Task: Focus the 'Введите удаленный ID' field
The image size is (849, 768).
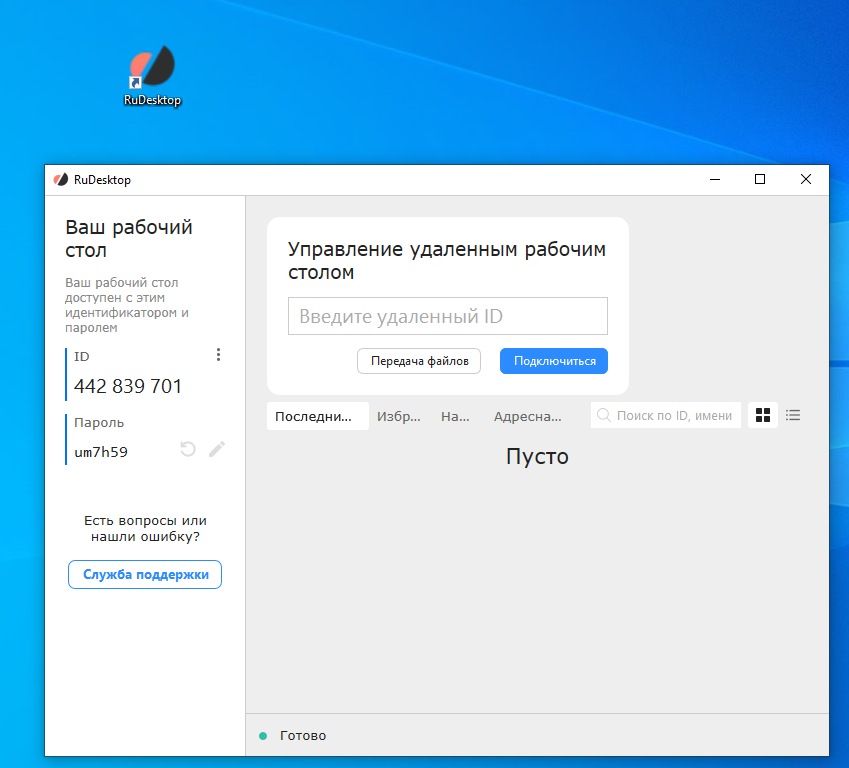Action: click(x=448, y=316)
